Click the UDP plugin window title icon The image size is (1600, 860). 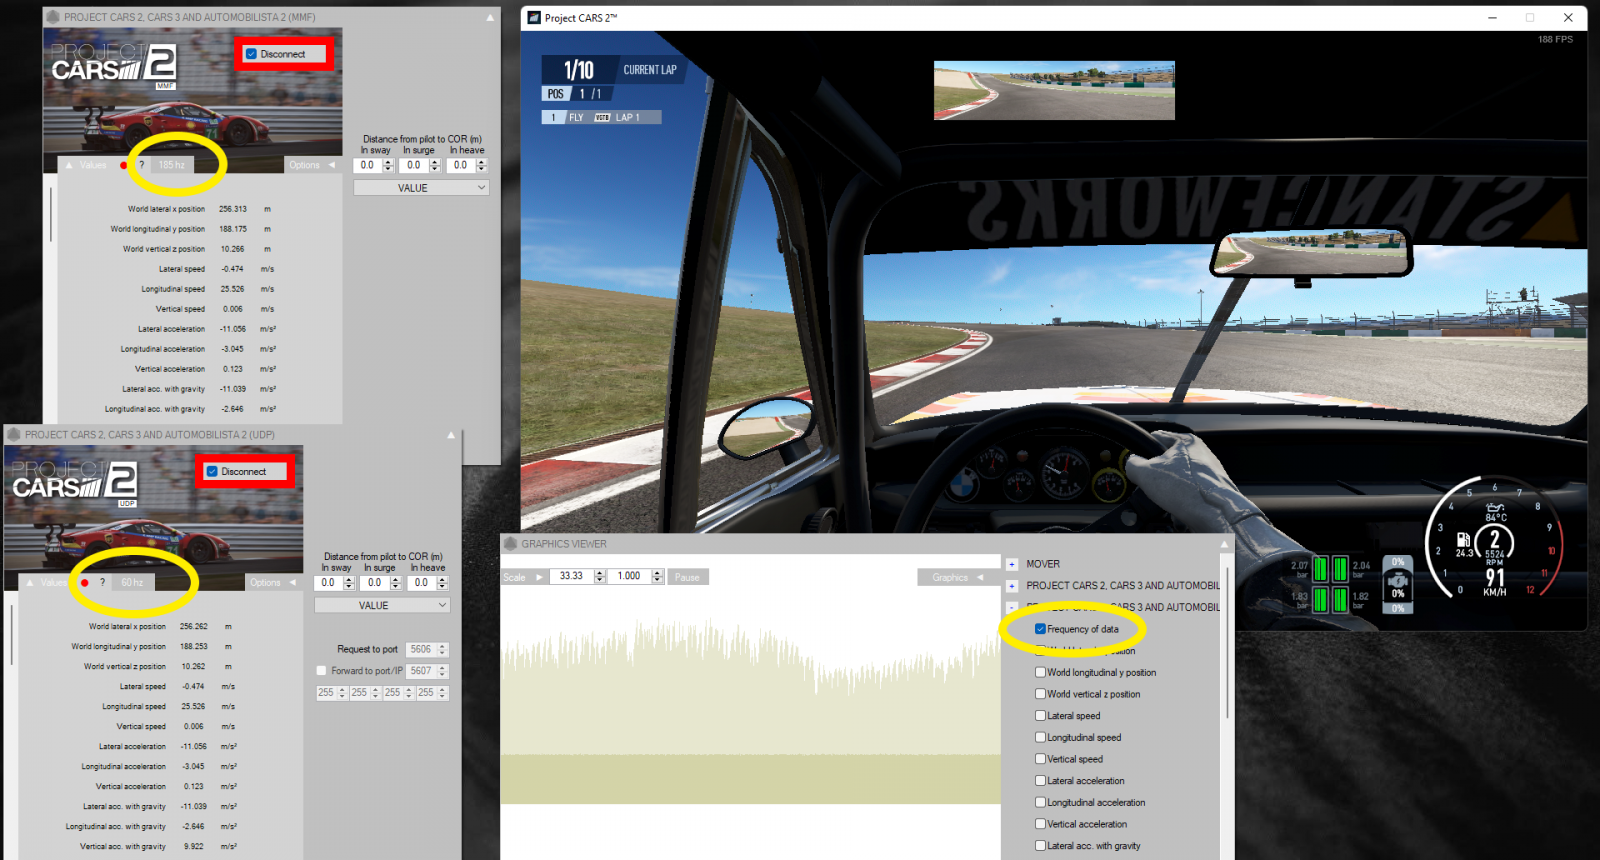[14, 434]
